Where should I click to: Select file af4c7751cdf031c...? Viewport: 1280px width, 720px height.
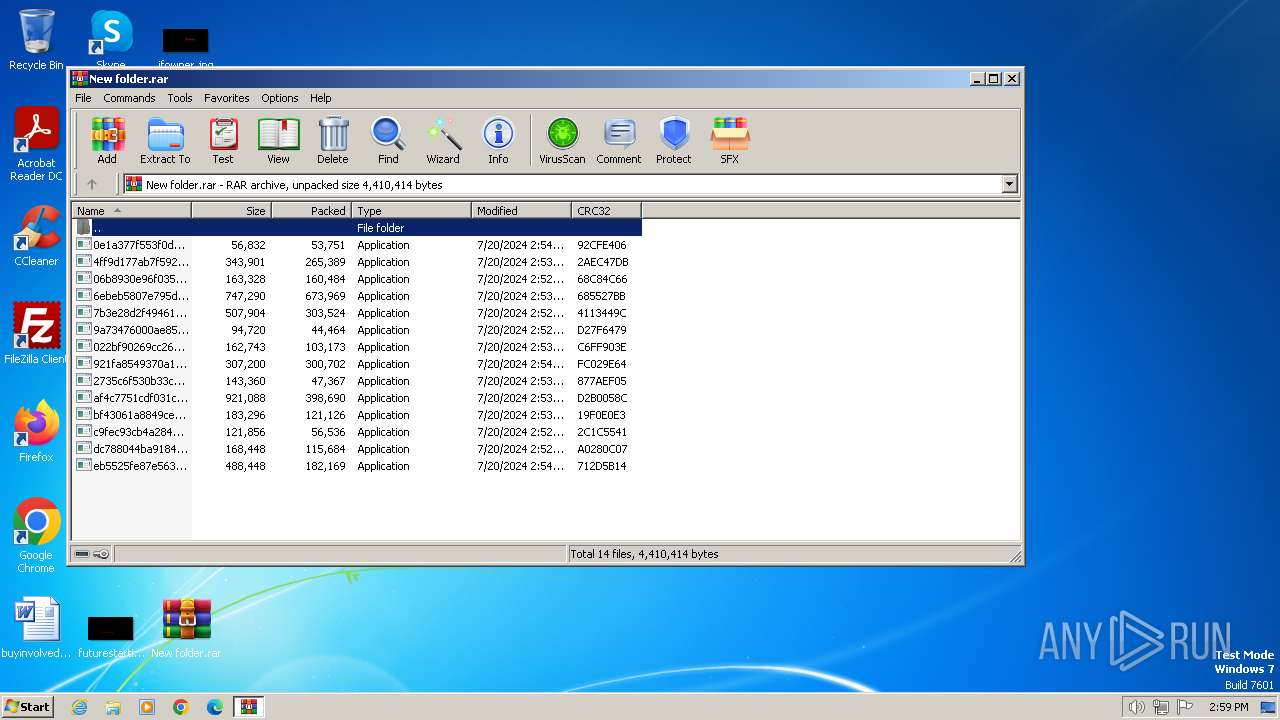click(x=357, y=398)
